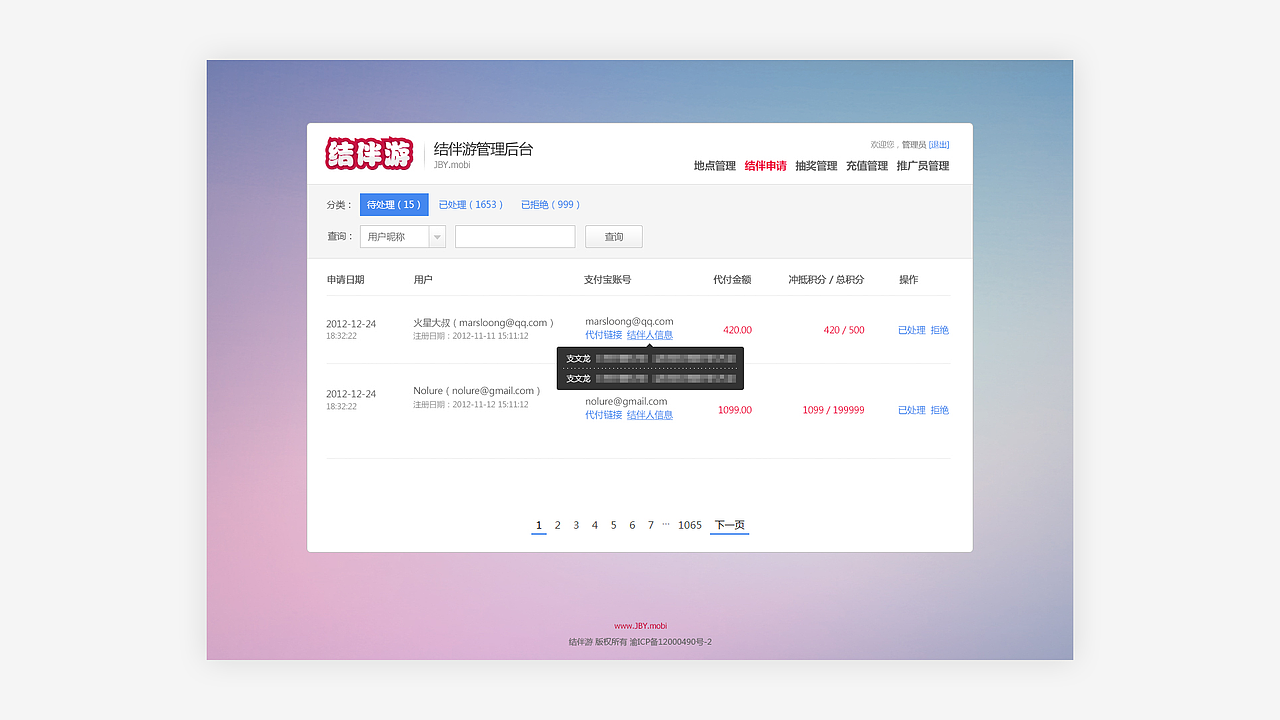Click the dropdown arrow next to 用户昵称
The width and height of the screenshot is (1280, 720).
(437, 236)
